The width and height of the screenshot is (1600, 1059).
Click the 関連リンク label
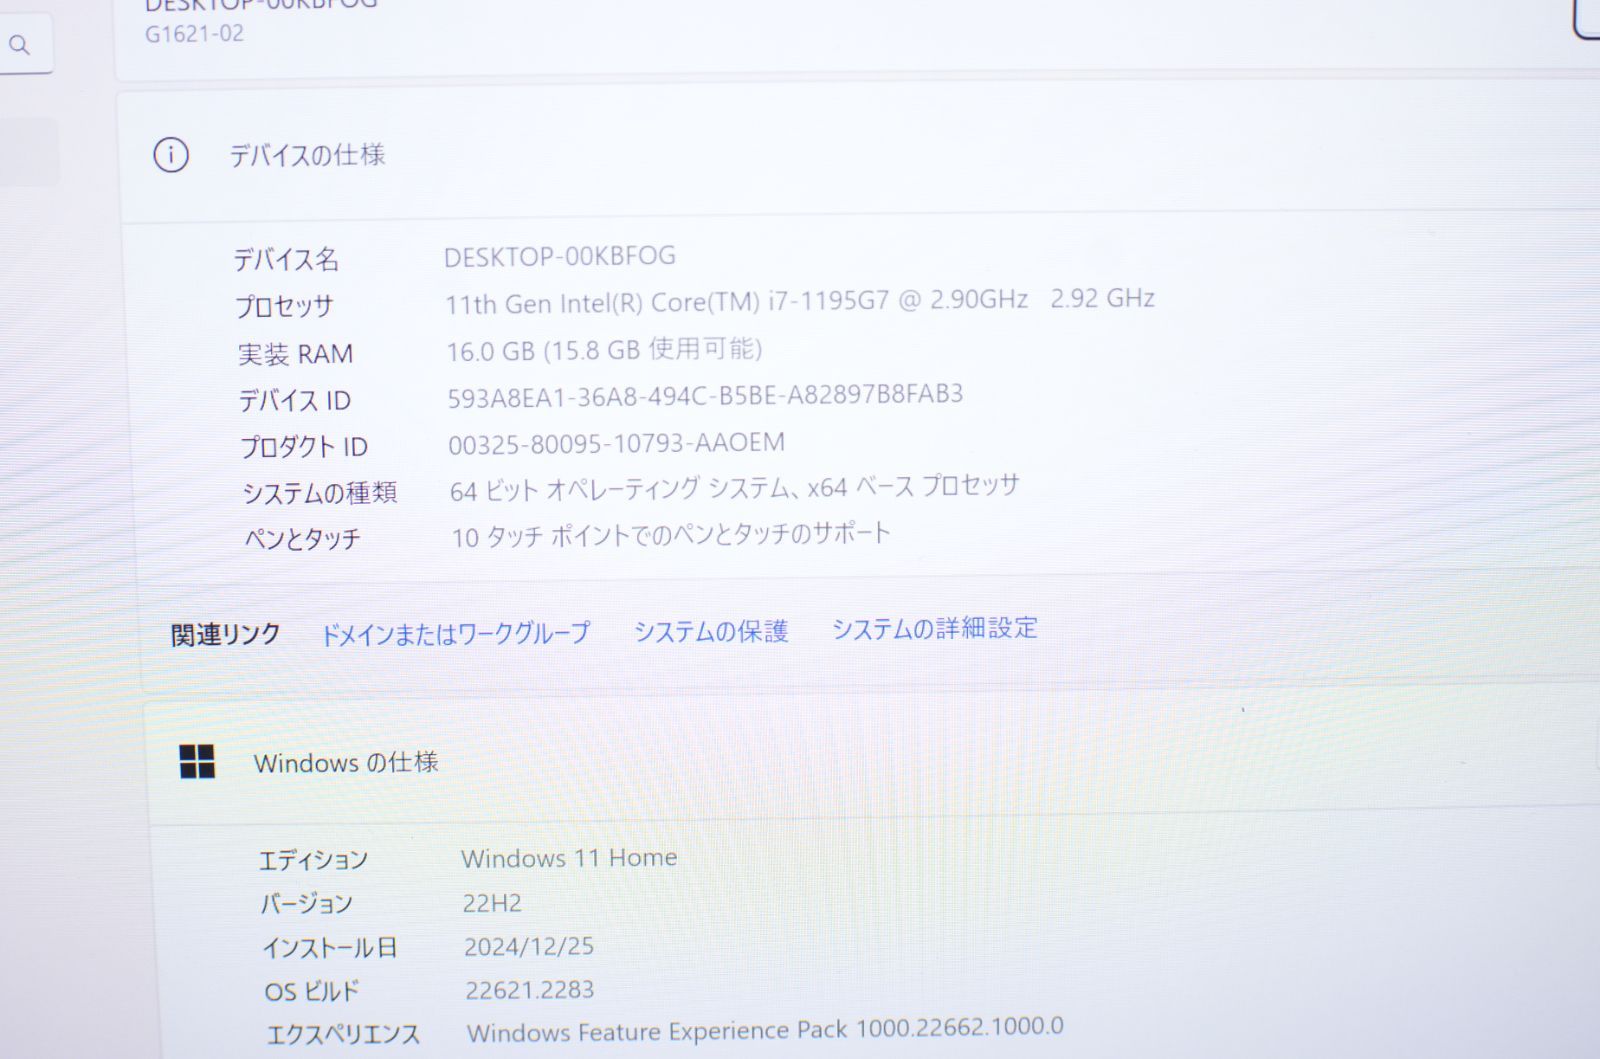pos(225,634)
